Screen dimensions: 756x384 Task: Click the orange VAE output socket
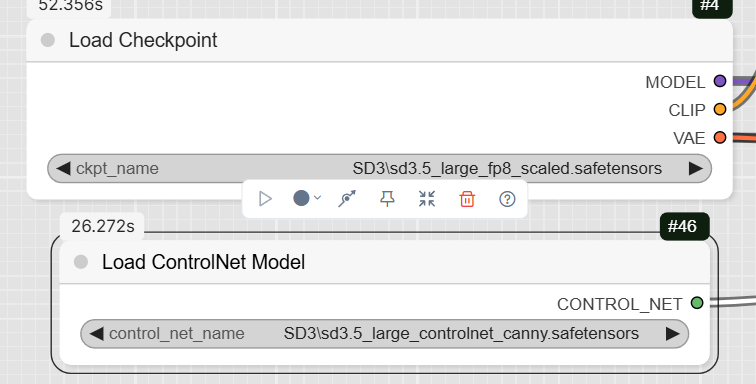(x=720, y=137)
